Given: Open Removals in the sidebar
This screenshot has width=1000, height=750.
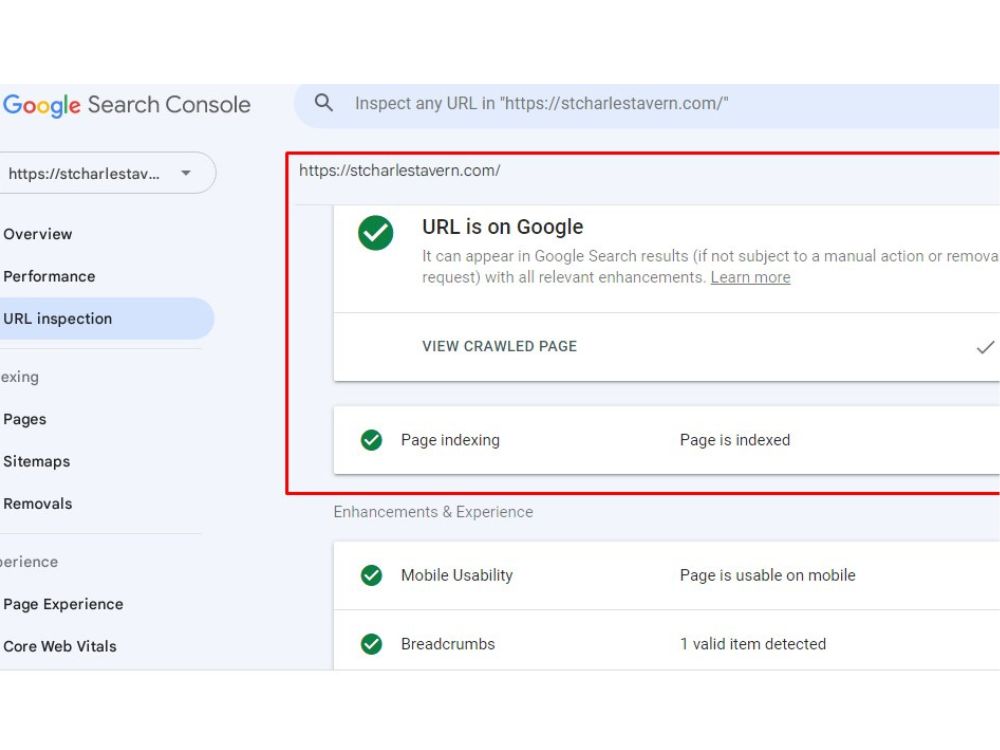Looking at the screenshot, I should pos(38,503).
